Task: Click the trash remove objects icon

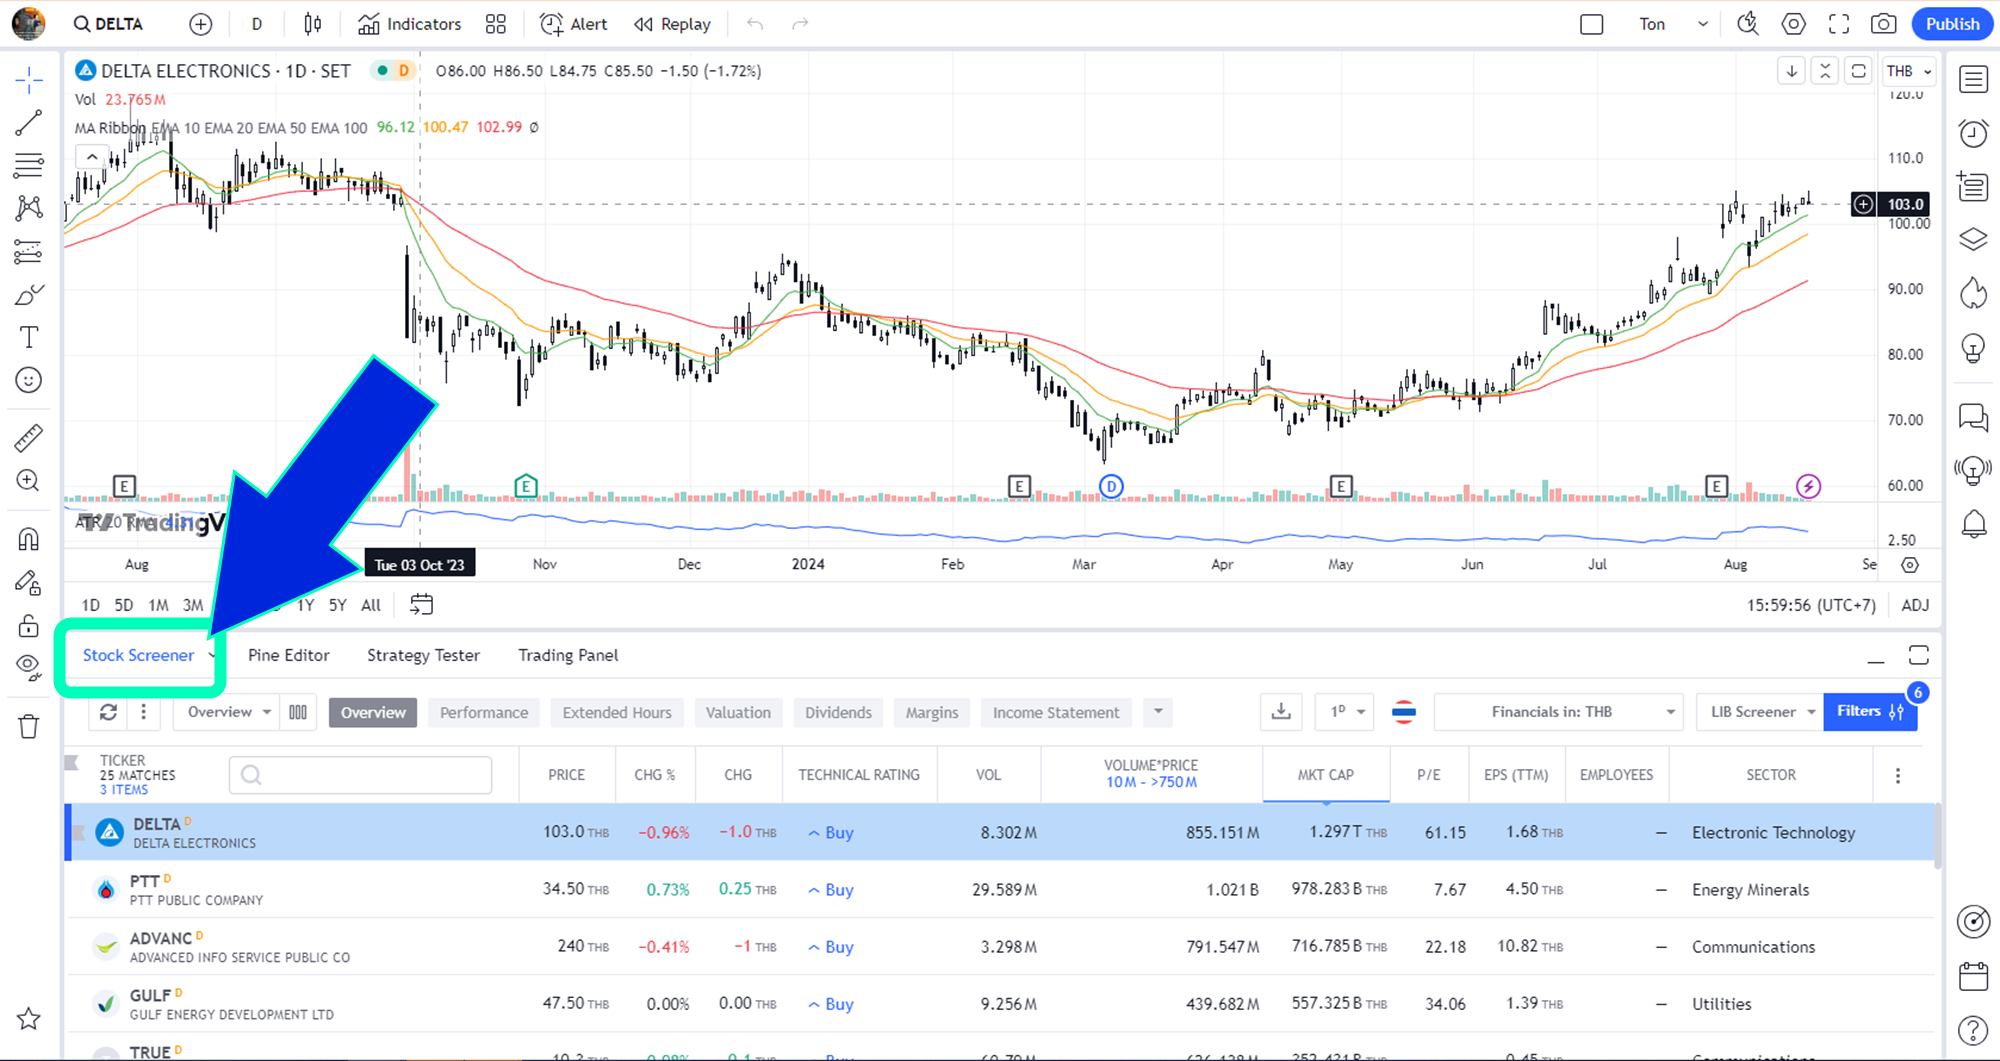Action: 29,727
